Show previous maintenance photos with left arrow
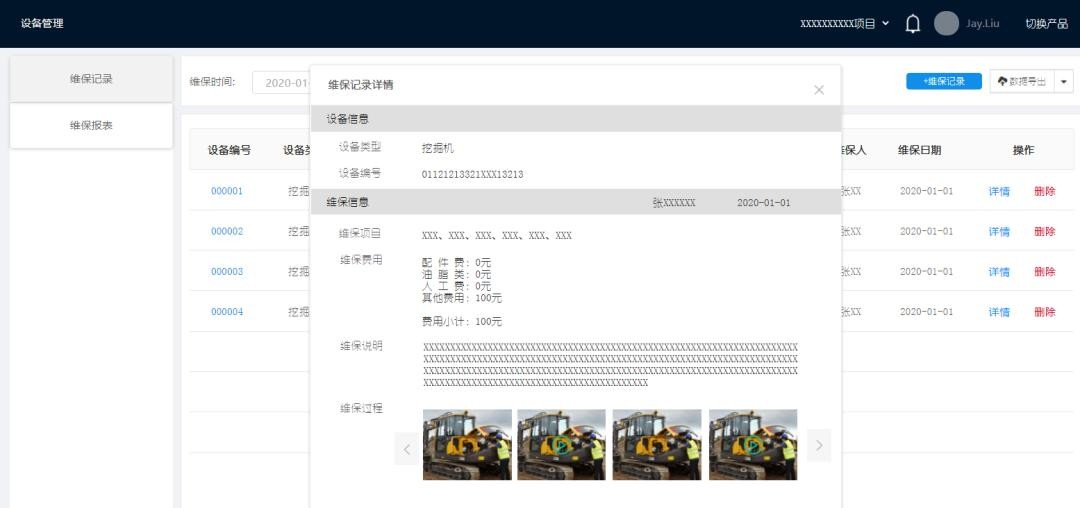The width and height of the screenshot is (1080, 508). pyautogui.click(x=406, y=447)
